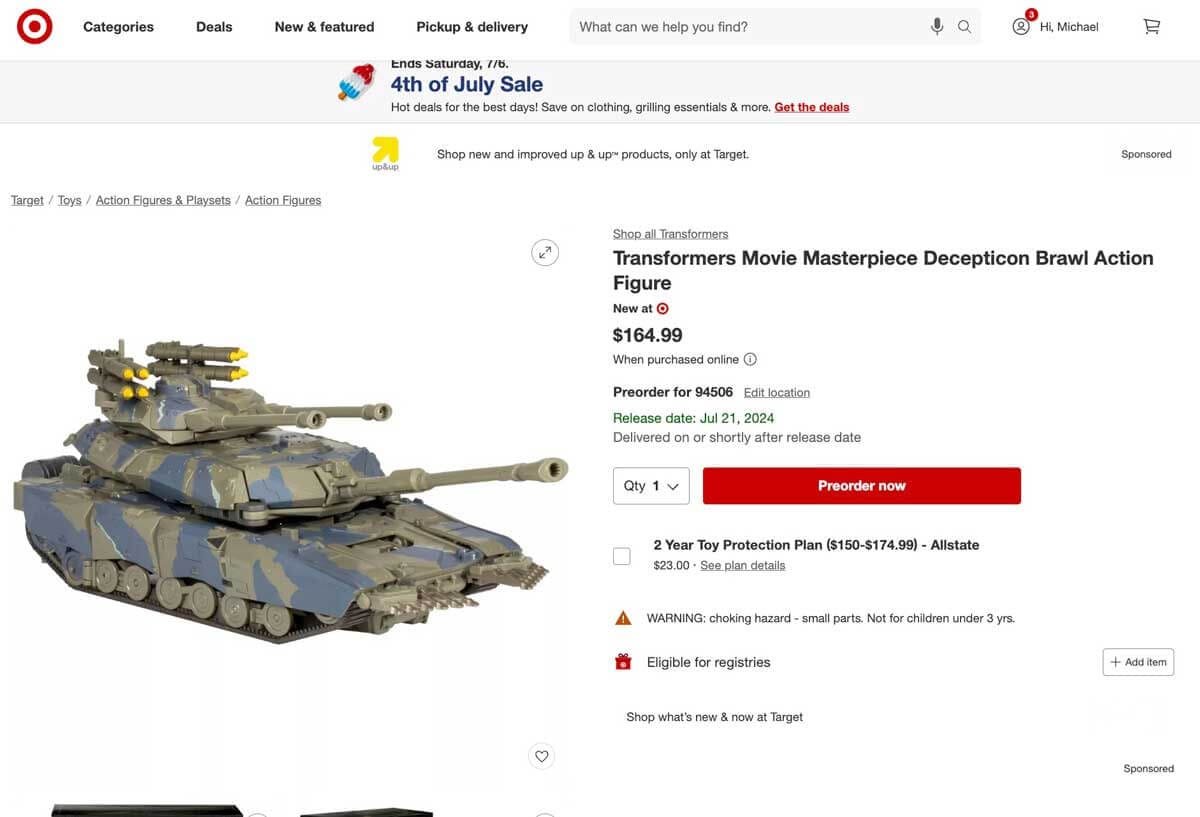View See plan details for protection plan

(742, 565)
